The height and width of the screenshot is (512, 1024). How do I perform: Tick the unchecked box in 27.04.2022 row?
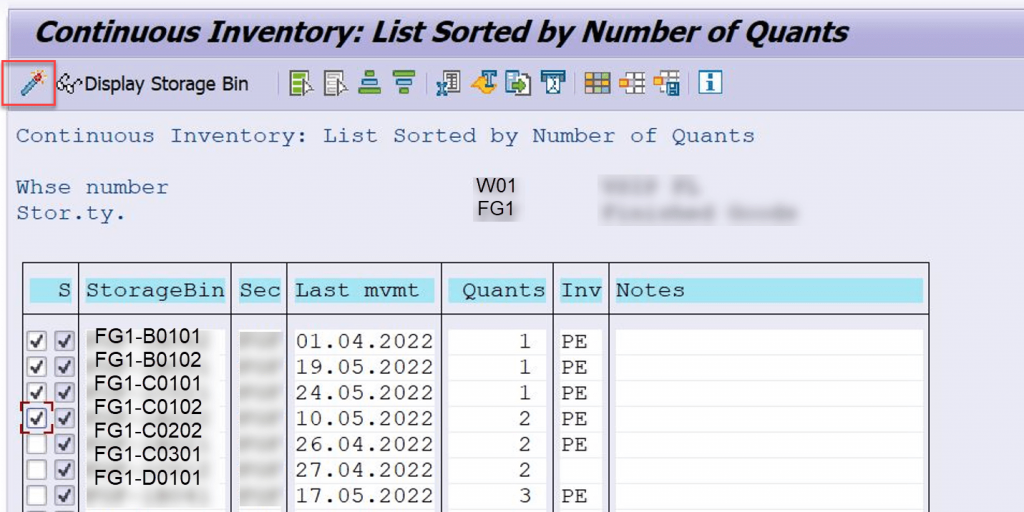37,469
